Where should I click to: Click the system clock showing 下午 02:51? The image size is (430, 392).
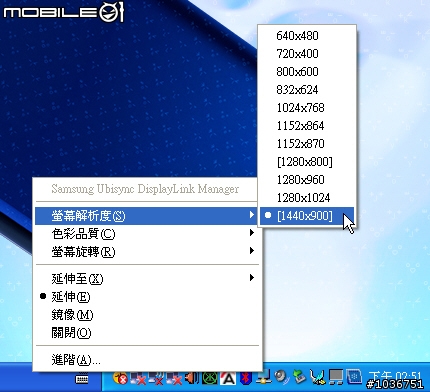pyautogui.click(x=395, y=376)
